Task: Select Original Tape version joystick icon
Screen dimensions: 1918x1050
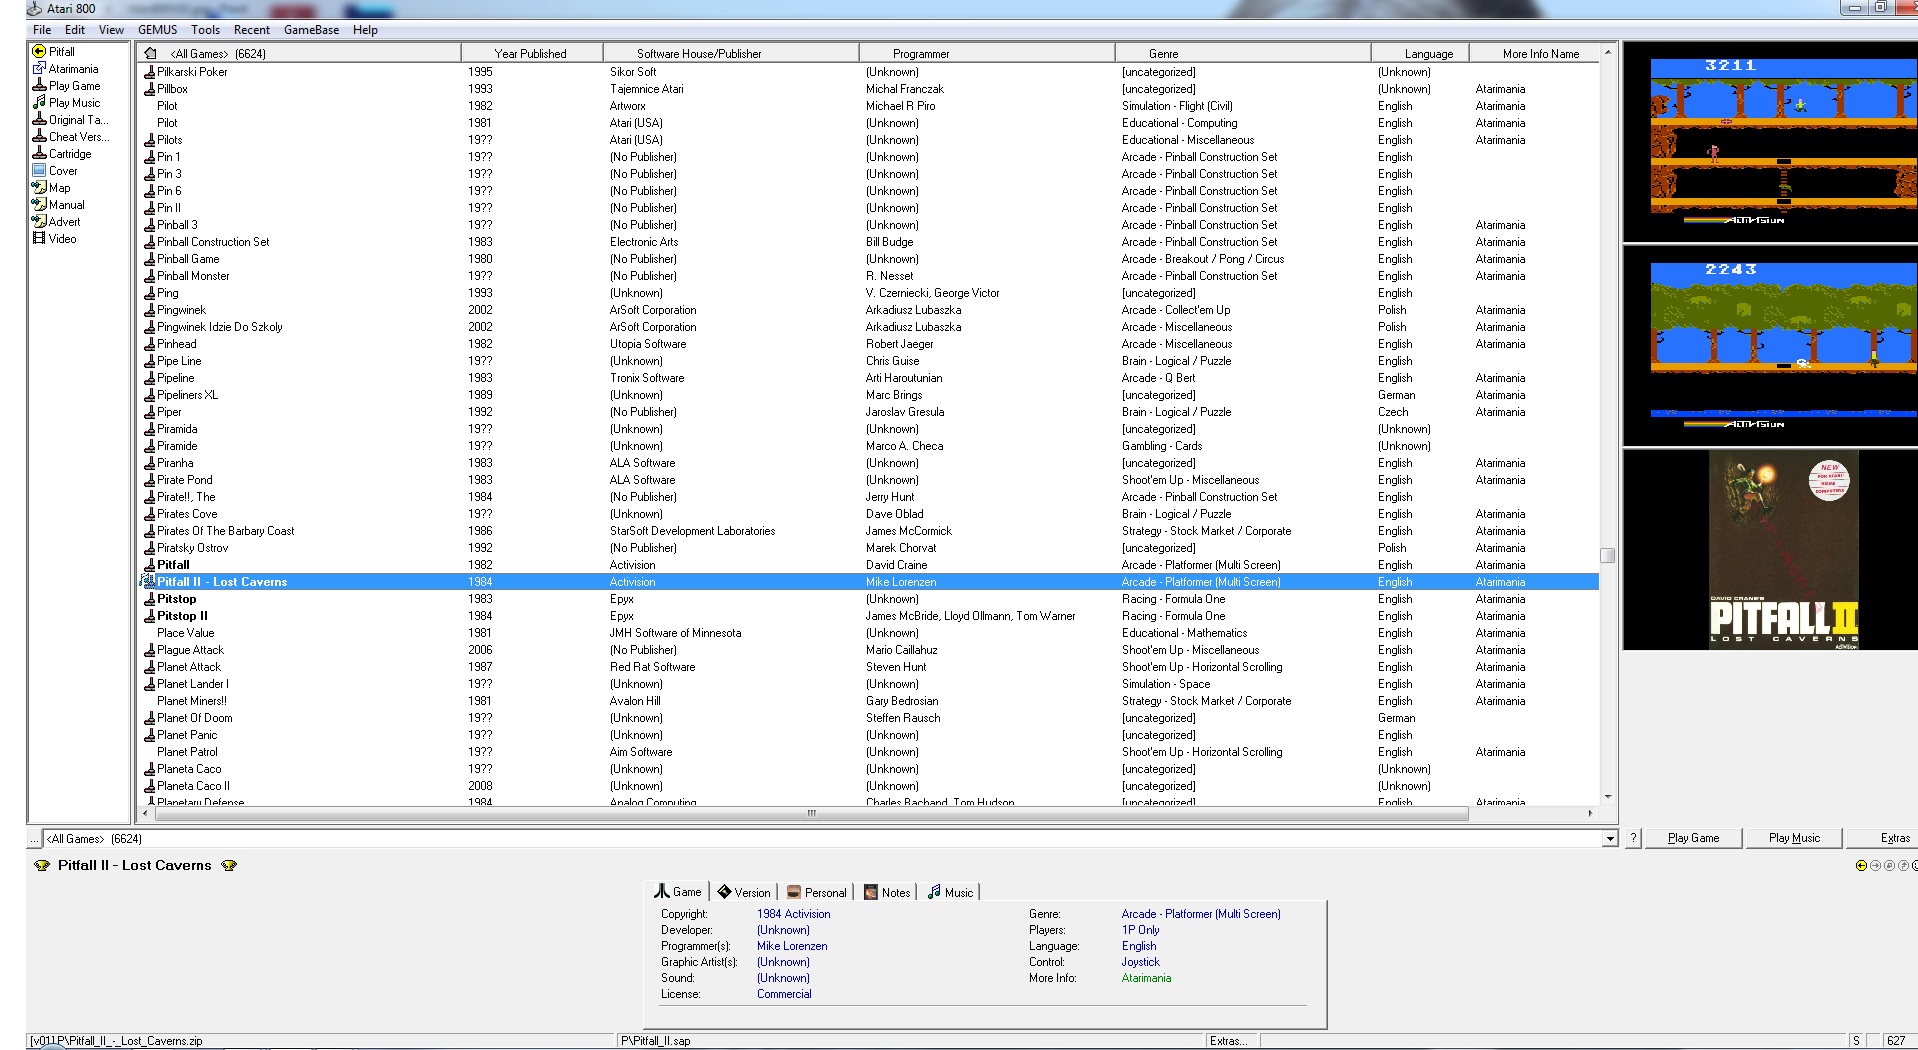Action: (39, 120)
